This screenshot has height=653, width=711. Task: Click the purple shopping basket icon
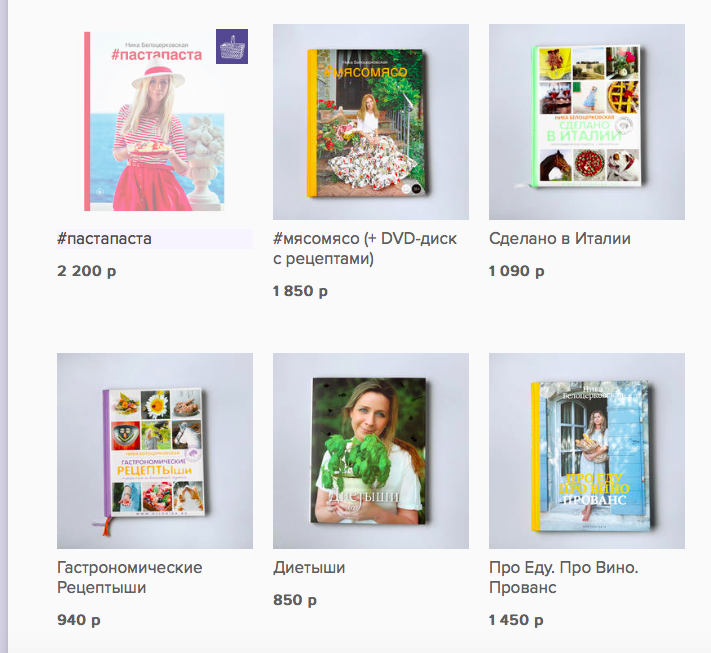232,46
